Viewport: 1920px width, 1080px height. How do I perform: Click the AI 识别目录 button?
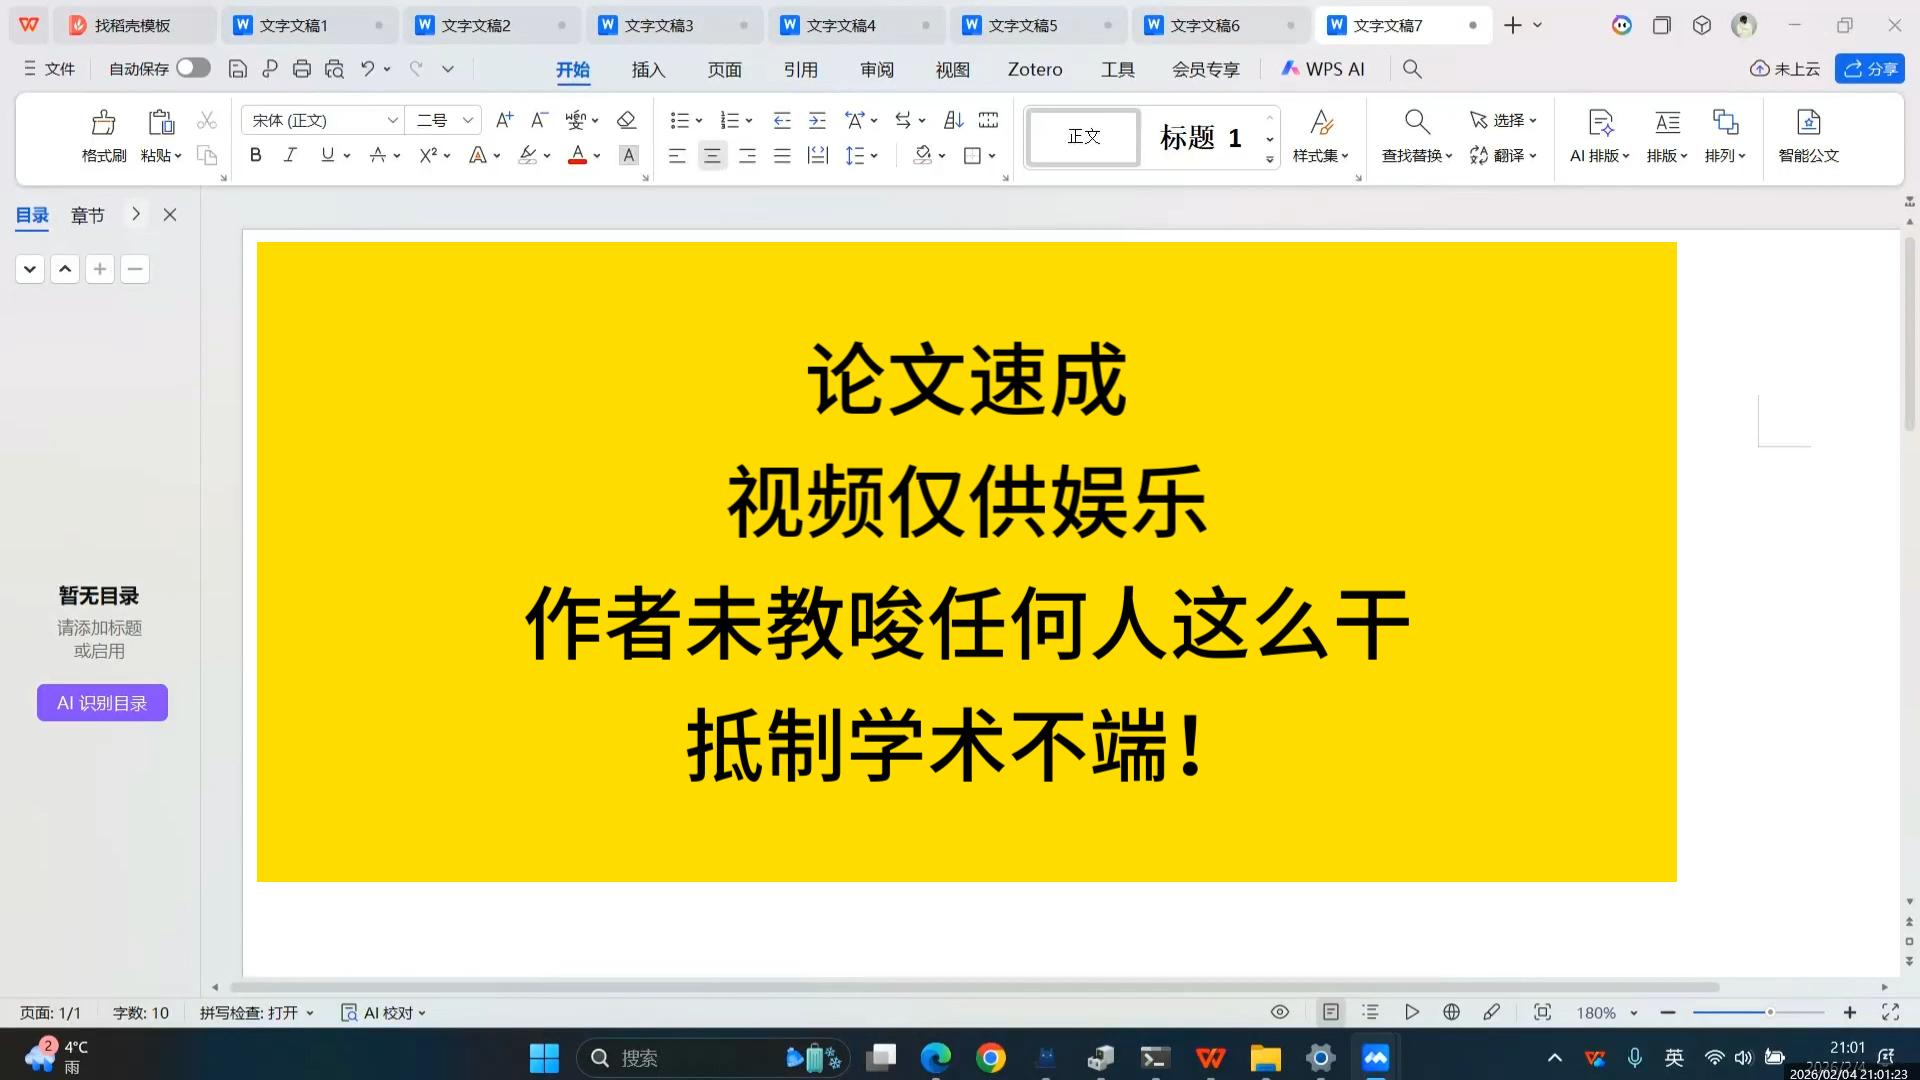pyautogui.click(x=102, y=703)
